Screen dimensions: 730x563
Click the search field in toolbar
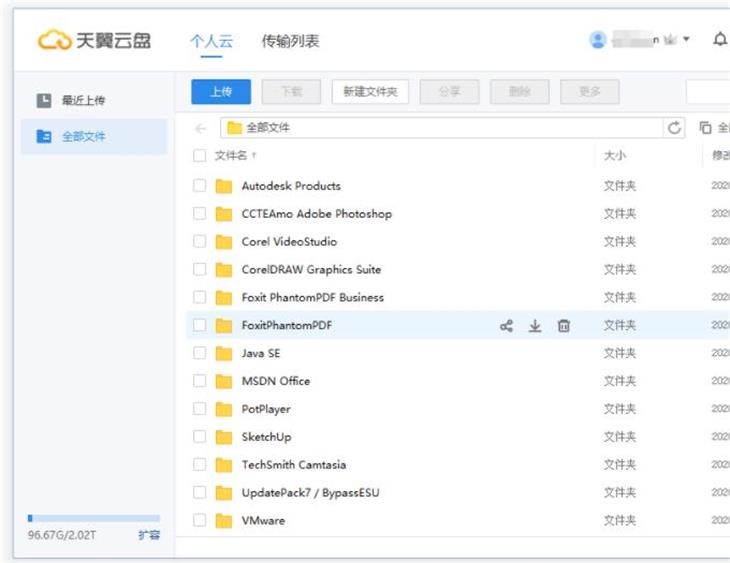[x=708, y=92]
